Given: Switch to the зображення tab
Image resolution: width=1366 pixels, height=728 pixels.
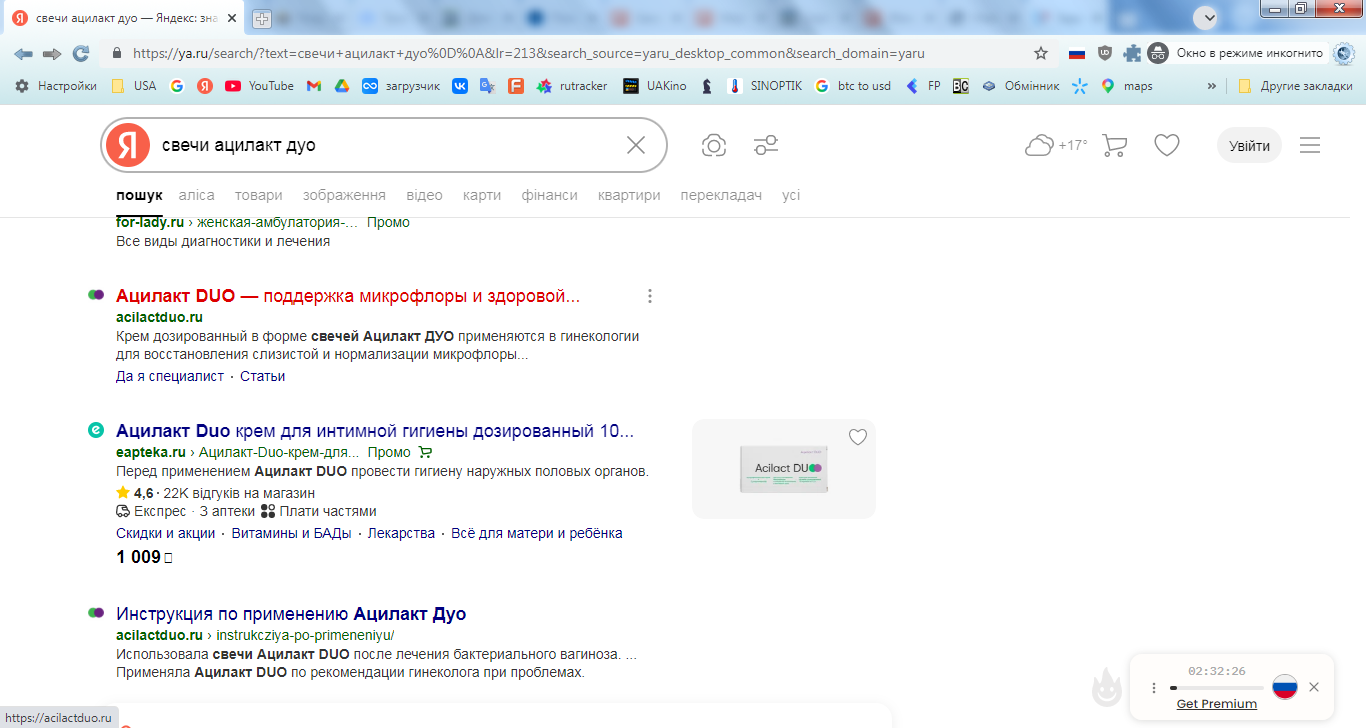Looking at the screenshot, I should pos(344,195).
